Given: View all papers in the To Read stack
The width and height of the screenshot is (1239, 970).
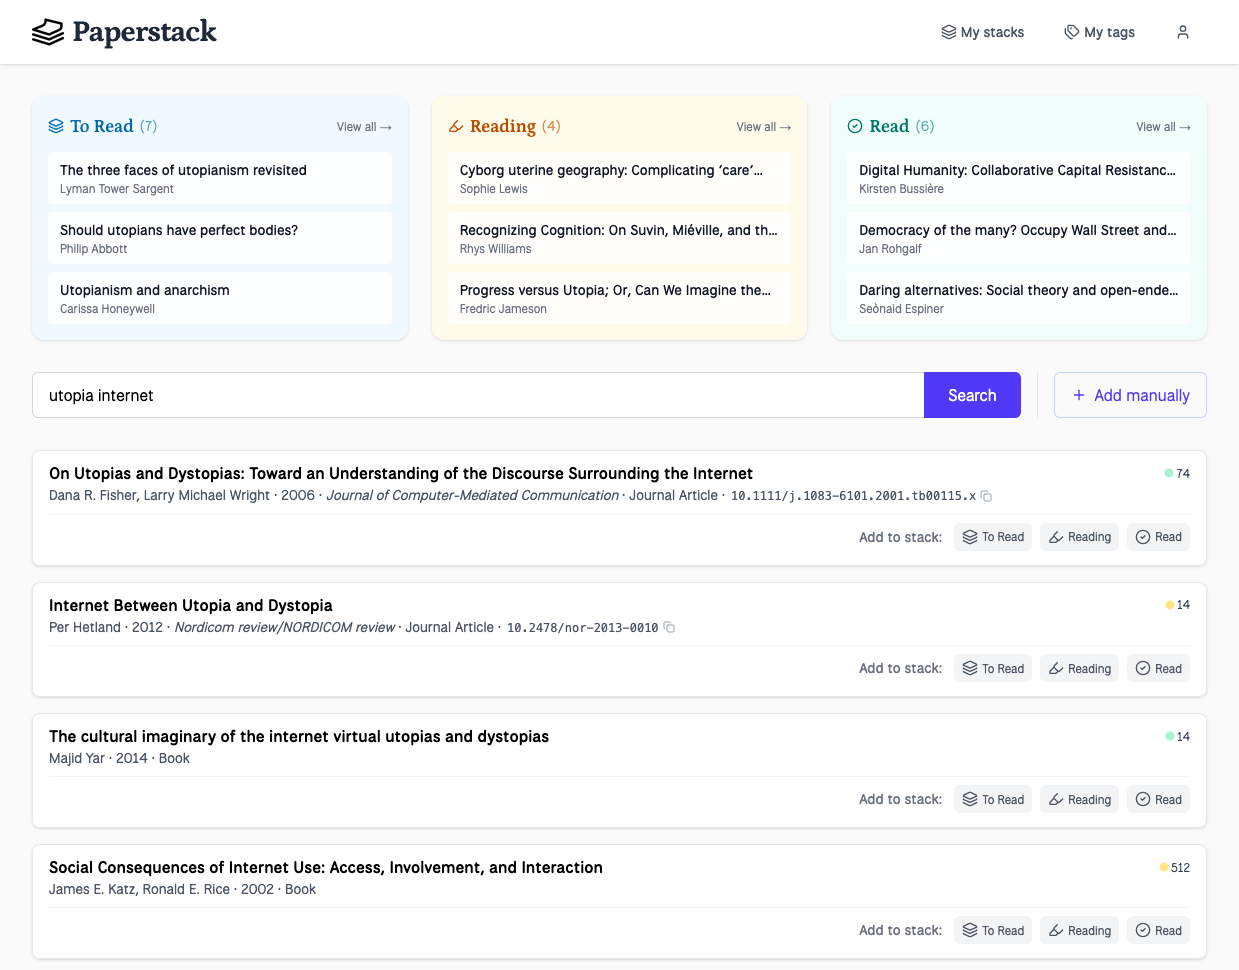Looking at the screenshot, I should click(x=363, y=127).
